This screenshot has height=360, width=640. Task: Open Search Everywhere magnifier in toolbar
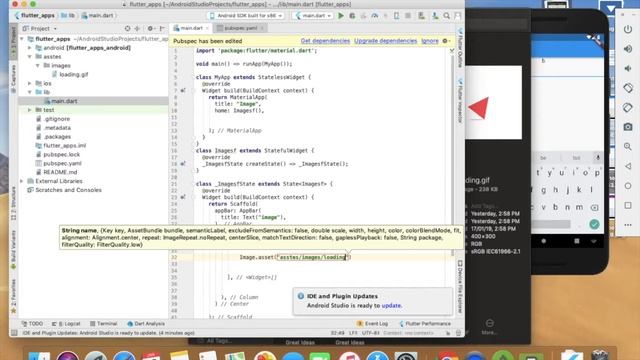[x=447, y=16]
